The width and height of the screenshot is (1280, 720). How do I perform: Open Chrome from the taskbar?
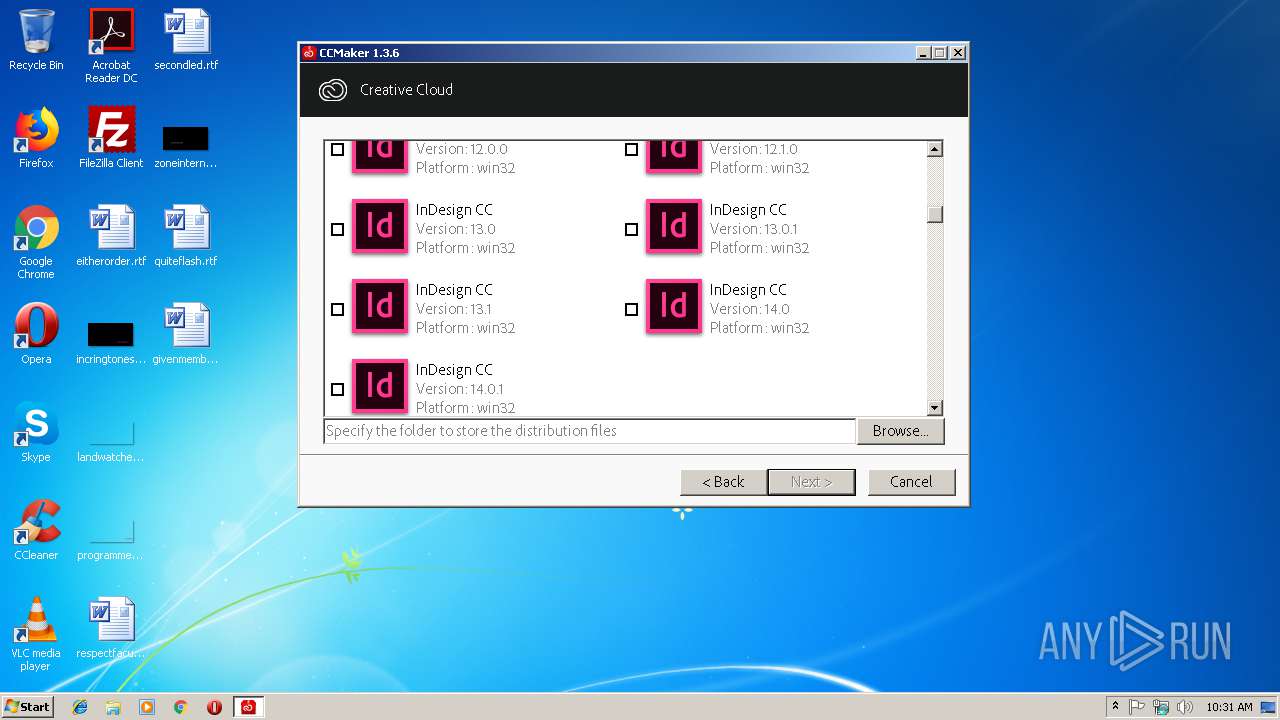point(180,707)
